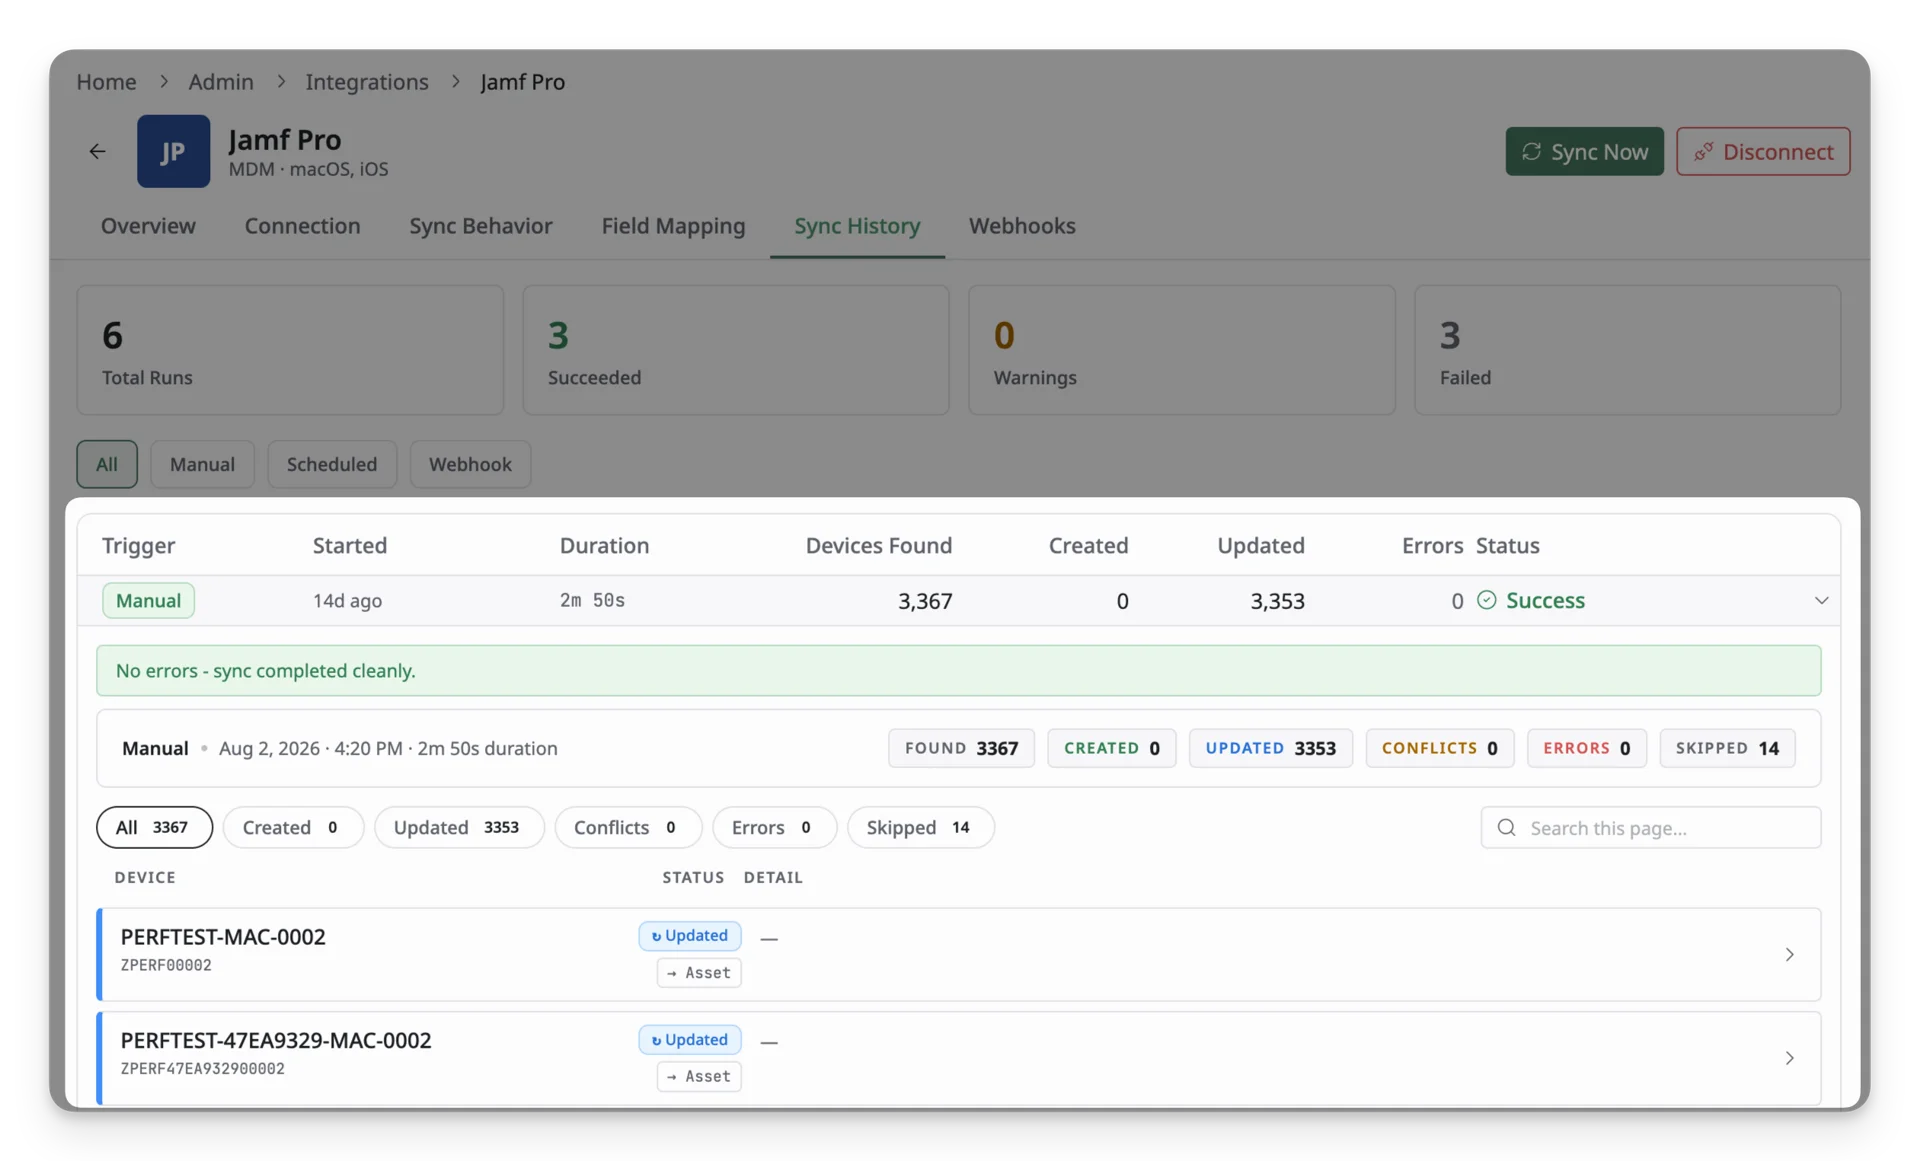1920x1161 pixels.
Task: Open the Webhooks tab
Action: 1022,226
